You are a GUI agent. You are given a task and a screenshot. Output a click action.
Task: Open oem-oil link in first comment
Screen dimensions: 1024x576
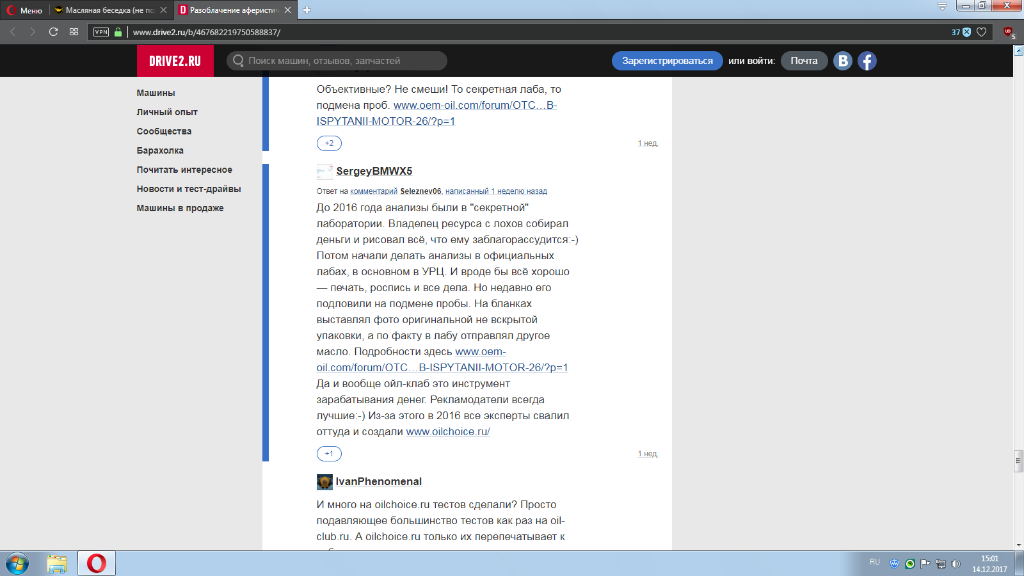tap(437, 113)
